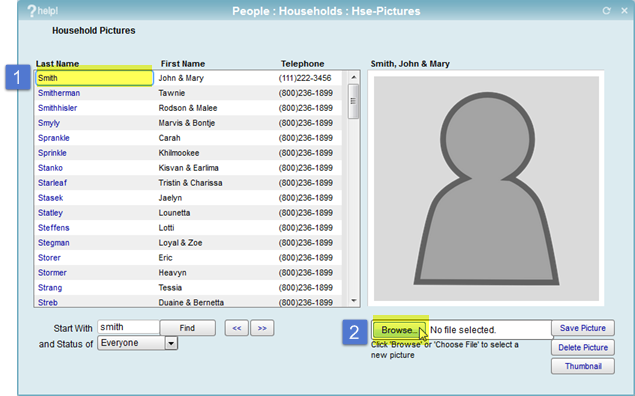Image resolution: width=635 pixels, height=396 pixels.
Task: Select the Streb last name
Action: 48,302
